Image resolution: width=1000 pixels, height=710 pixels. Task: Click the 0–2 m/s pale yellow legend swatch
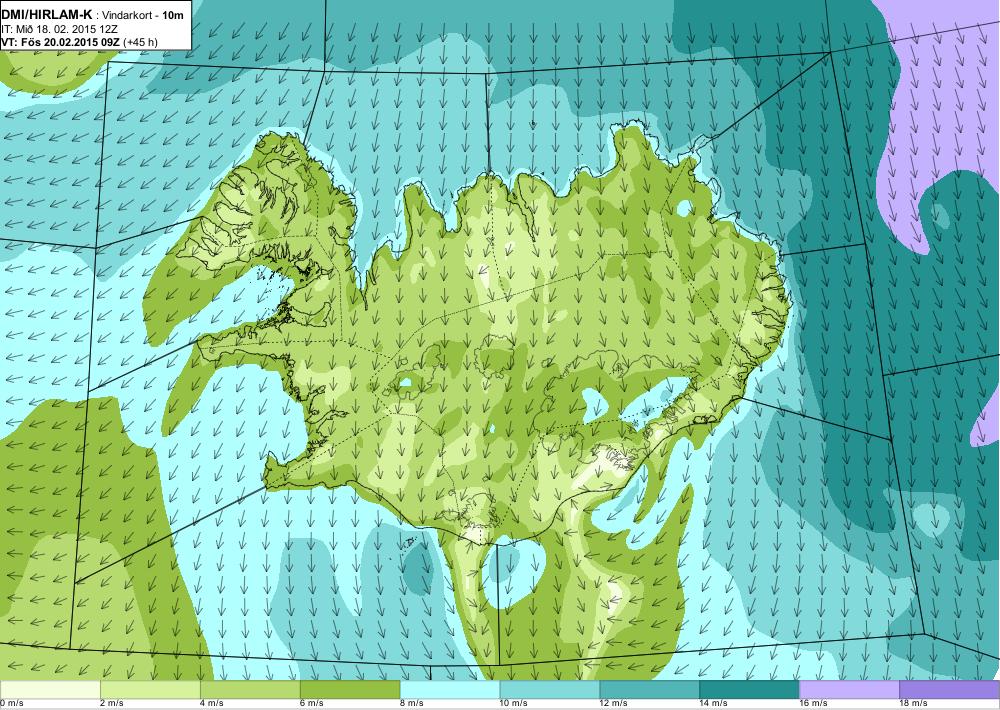(x=50, y=690)
